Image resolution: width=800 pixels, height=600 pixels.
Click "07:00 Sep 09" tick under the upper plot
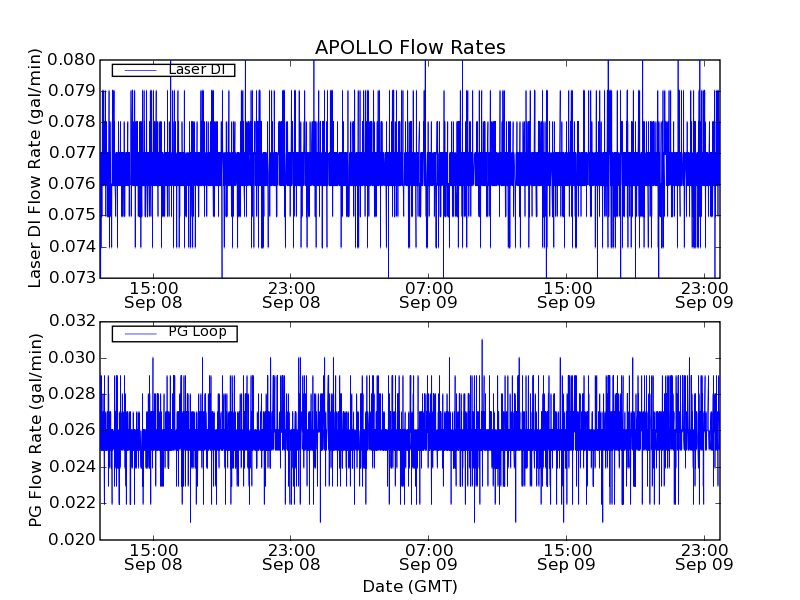point(429,294)
